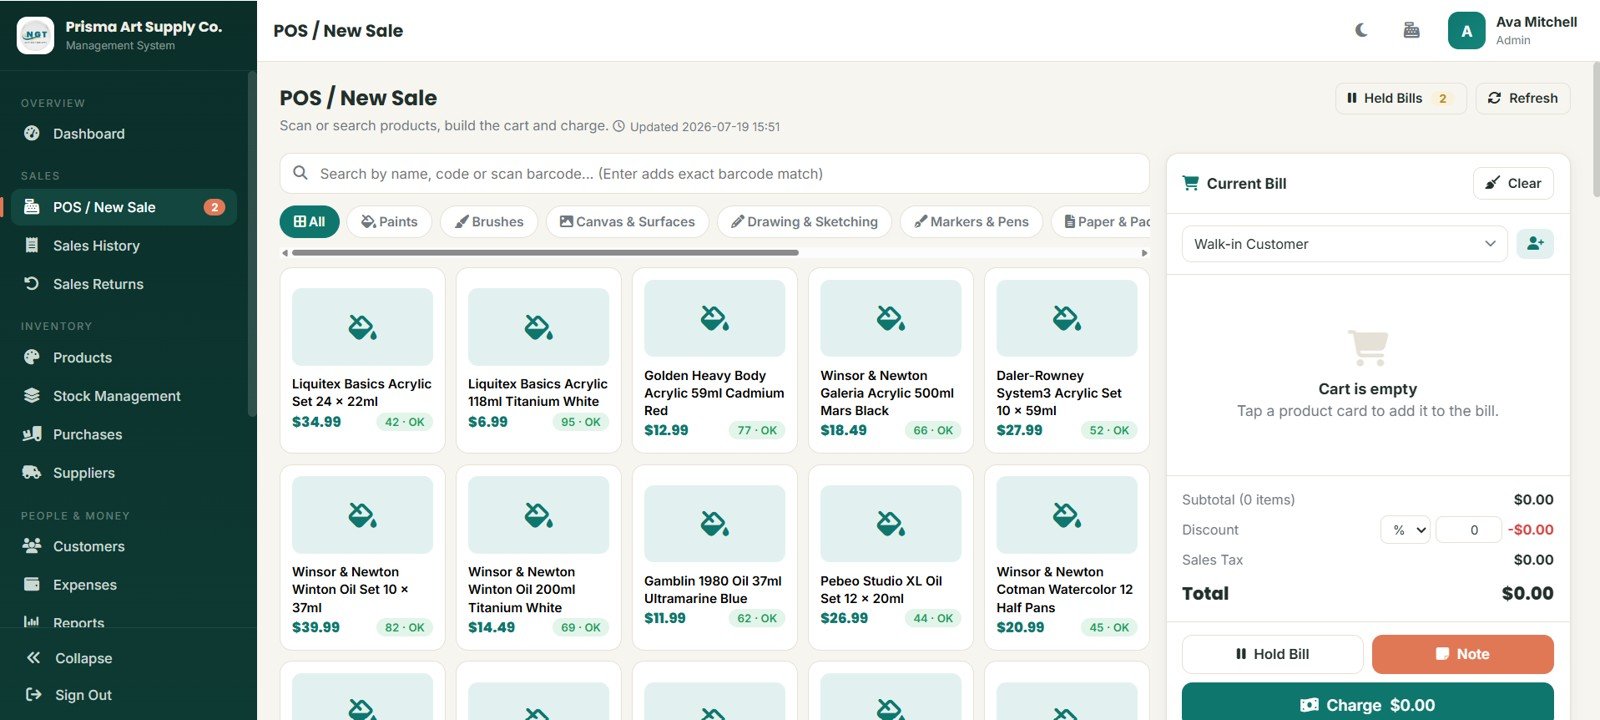
Task: Click the Purchases sidebar icon
Action: click(x=32, y=434)
